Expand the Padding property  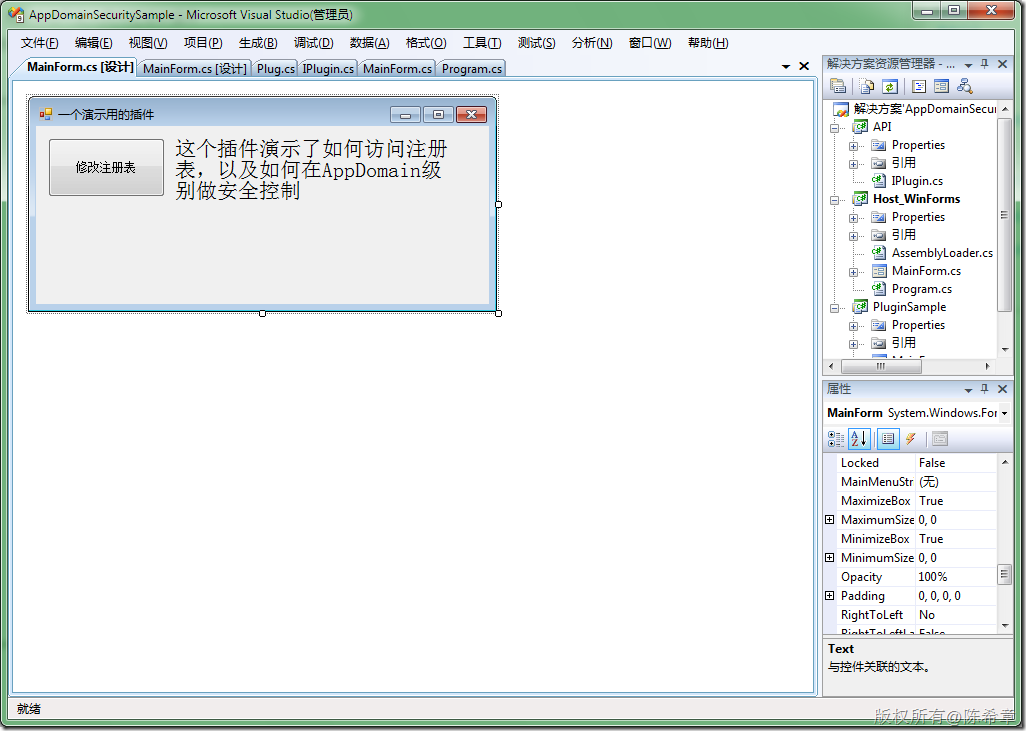[x=830, y=596]
